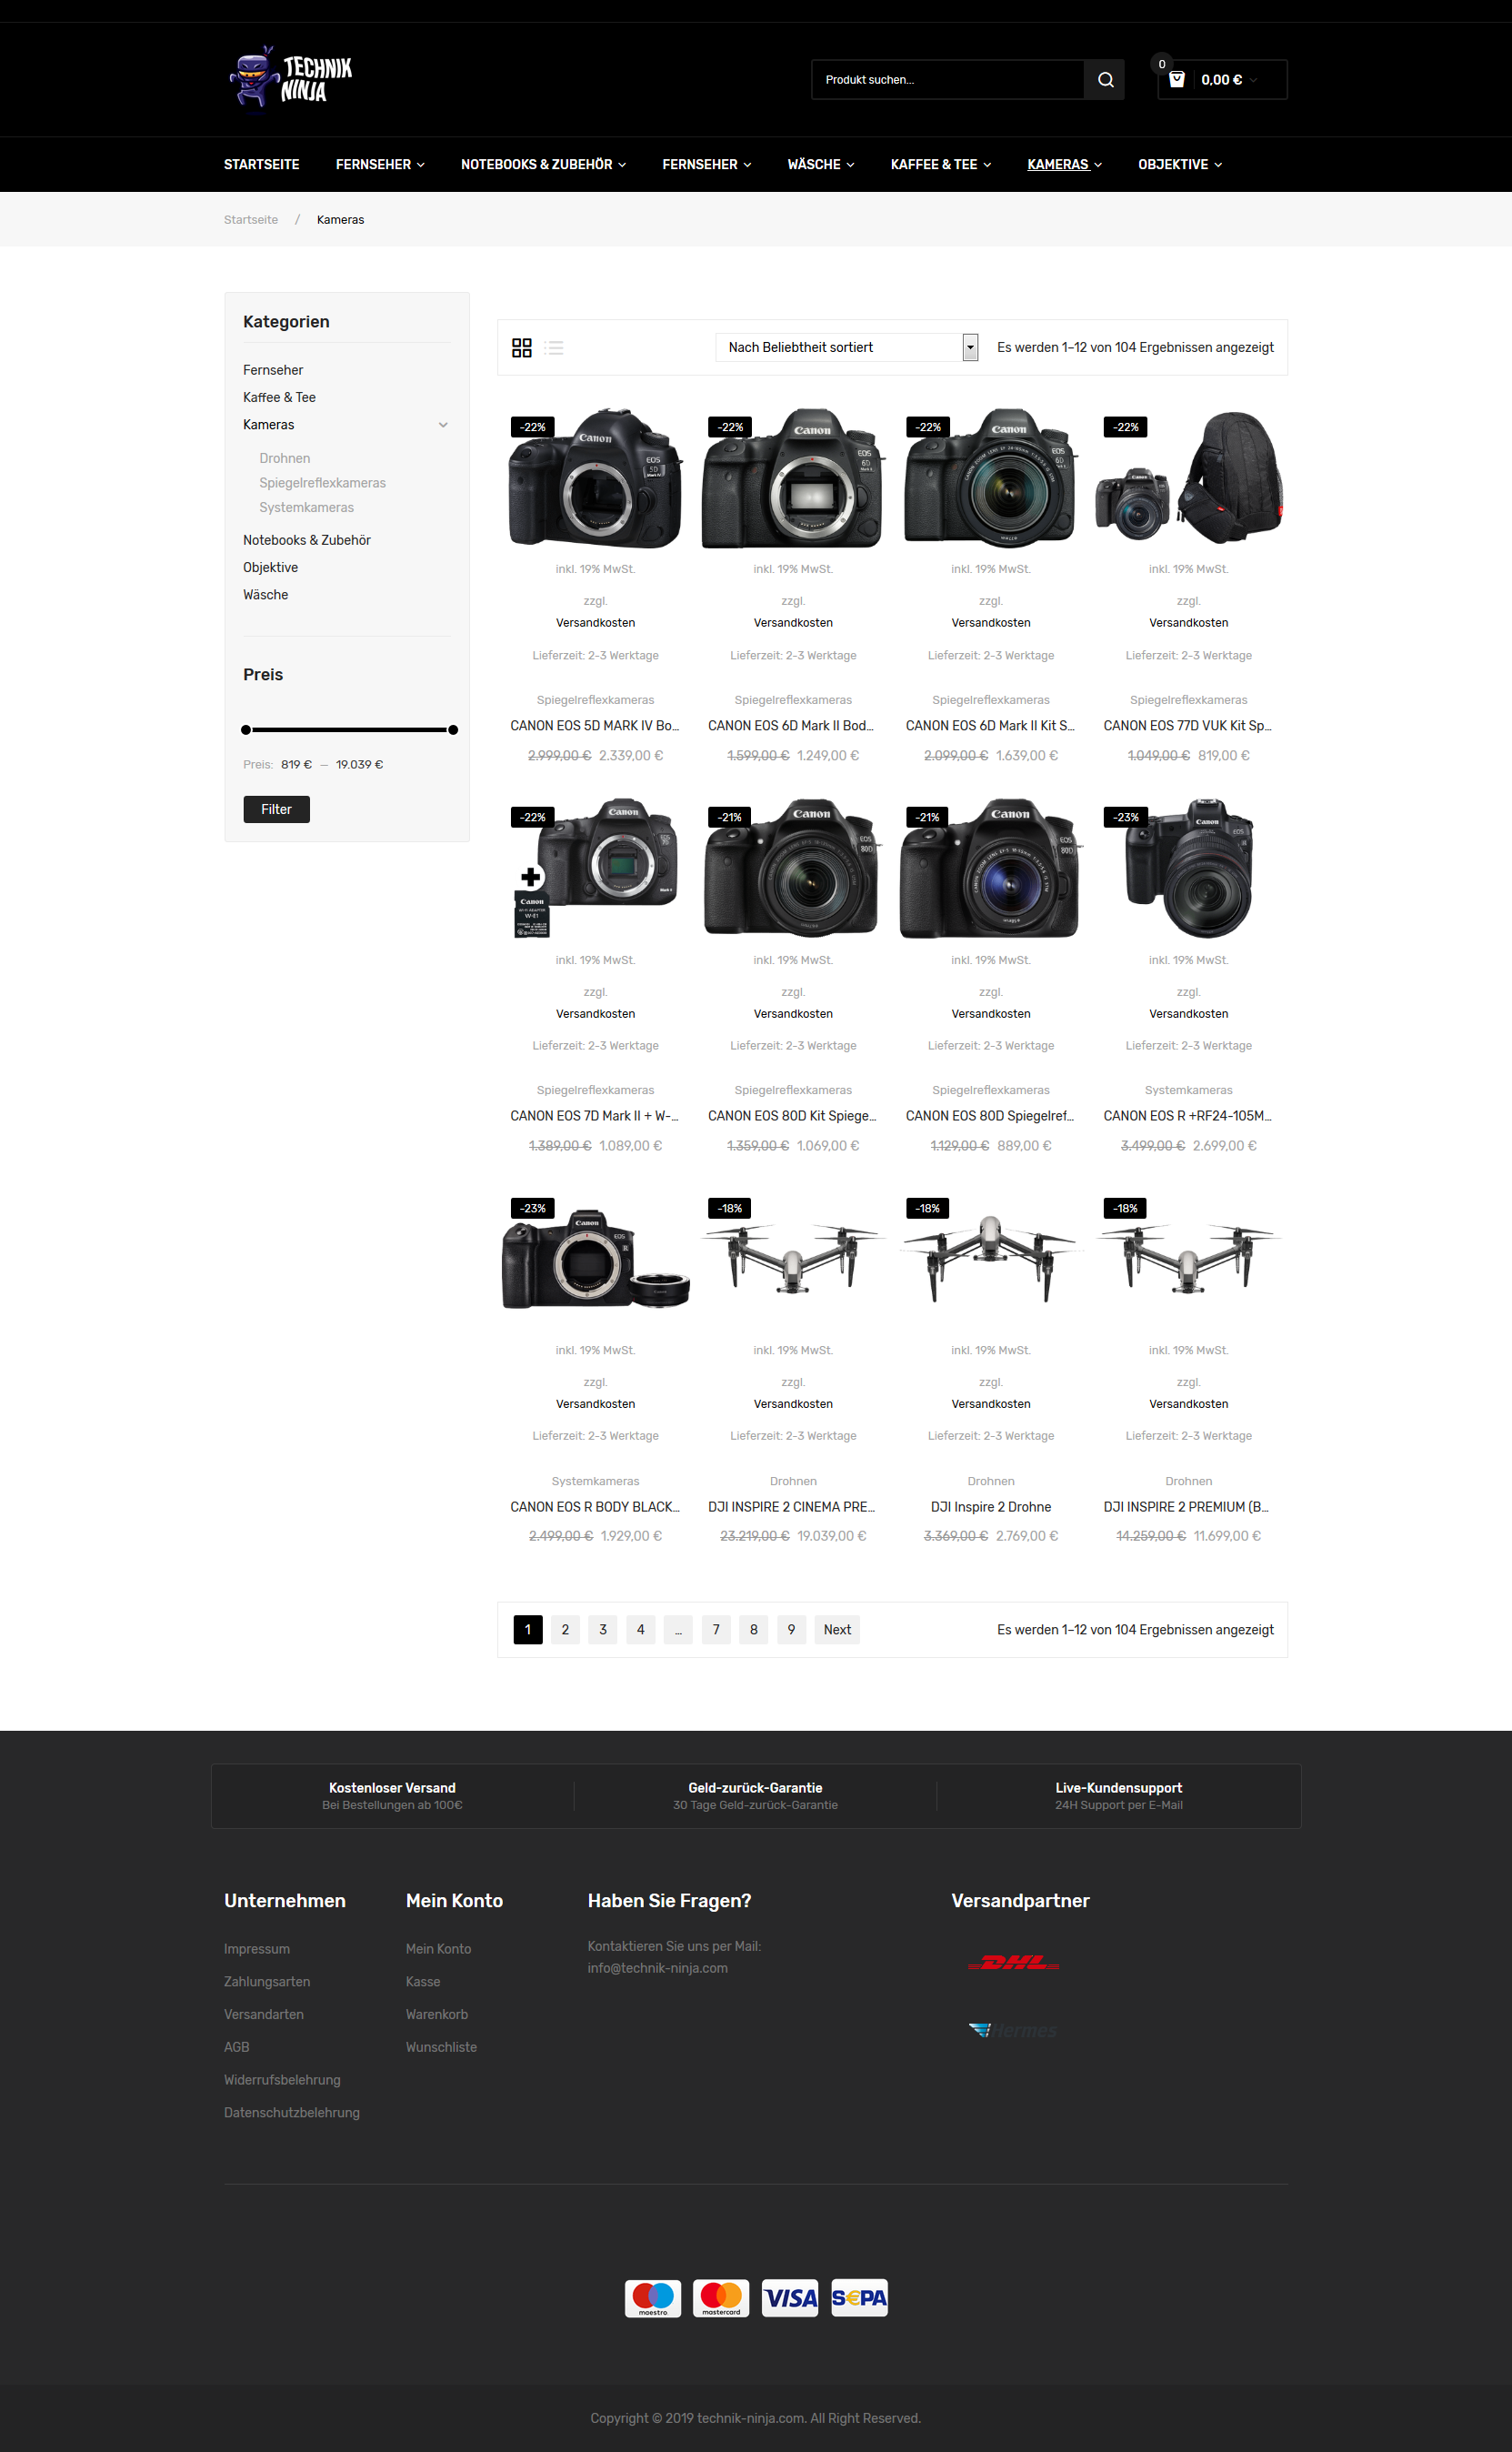Open the Kaffee & Tee menu

click(x=940, y=164)
